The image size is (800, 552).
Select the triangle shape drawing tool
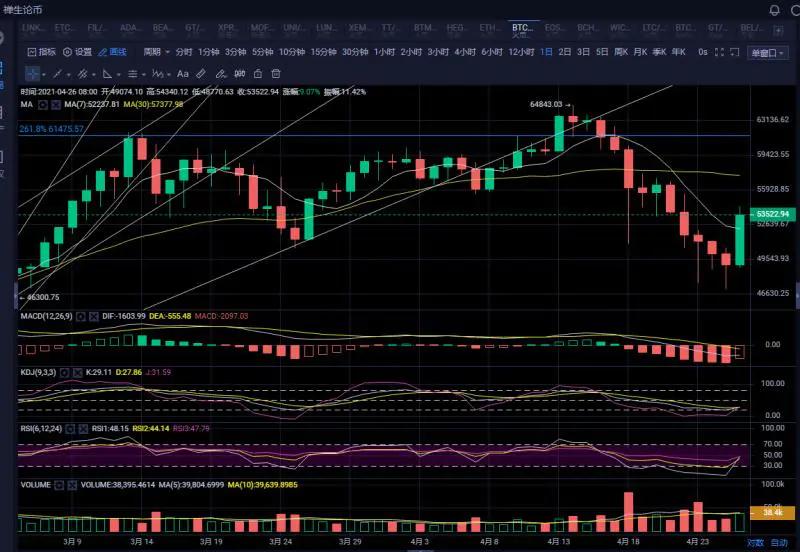[107, 74]
